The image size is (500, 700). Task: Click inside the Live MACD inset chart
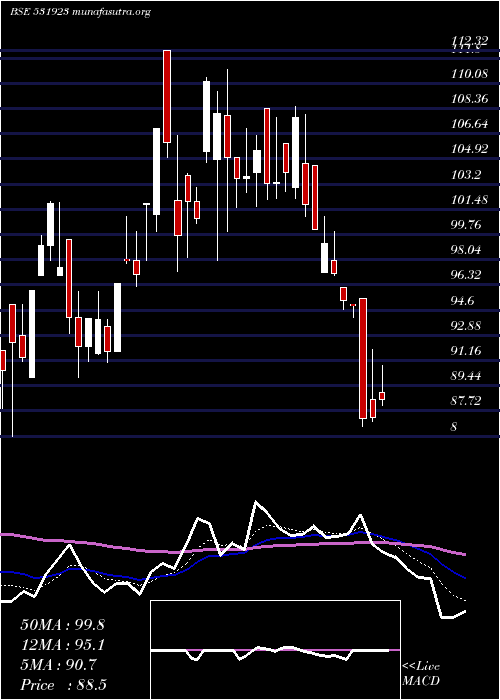(x=275, y=650)
